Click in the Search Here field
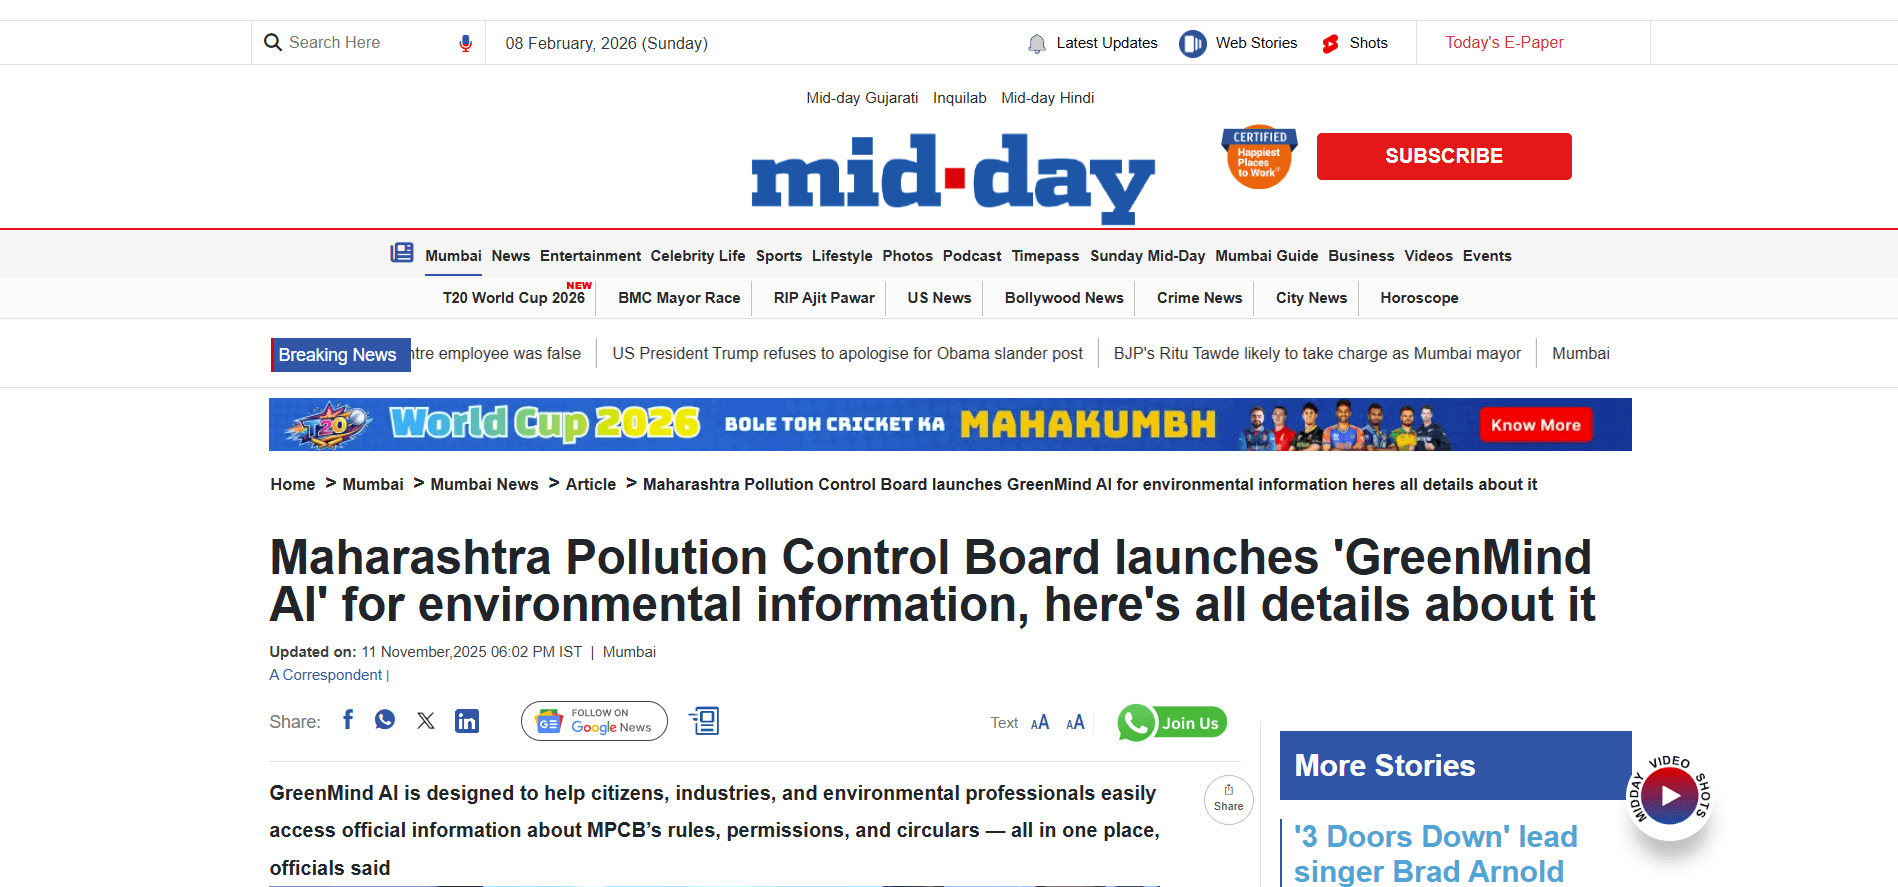Image resolution: width=1898 pixels, height=887 pixels. (367, 43)
